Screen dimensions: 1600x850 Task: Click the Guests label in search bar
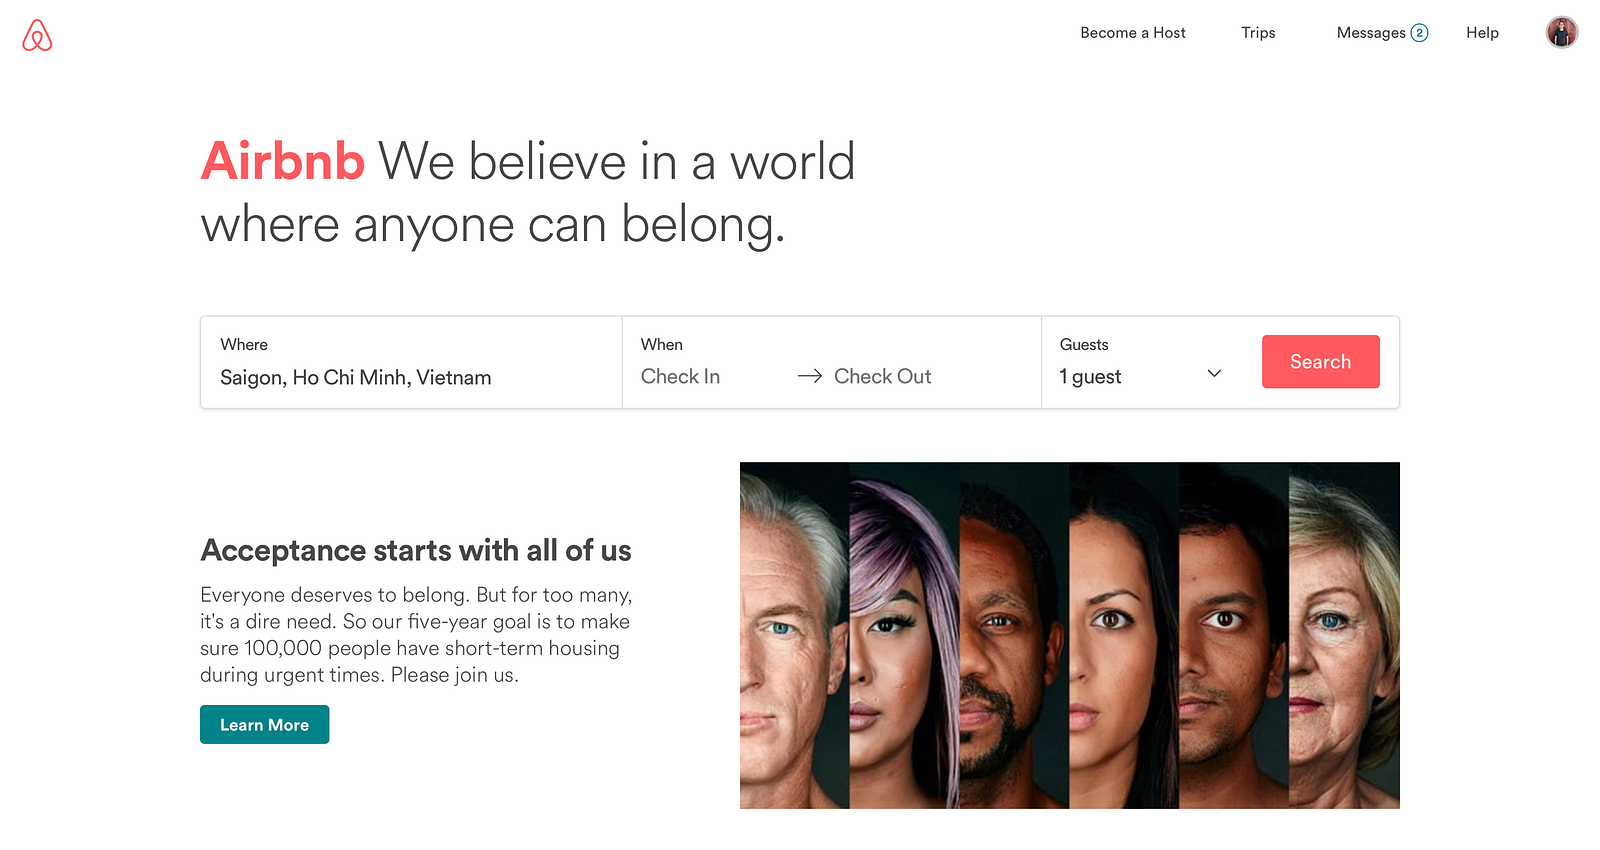[x=1084, y=344]
